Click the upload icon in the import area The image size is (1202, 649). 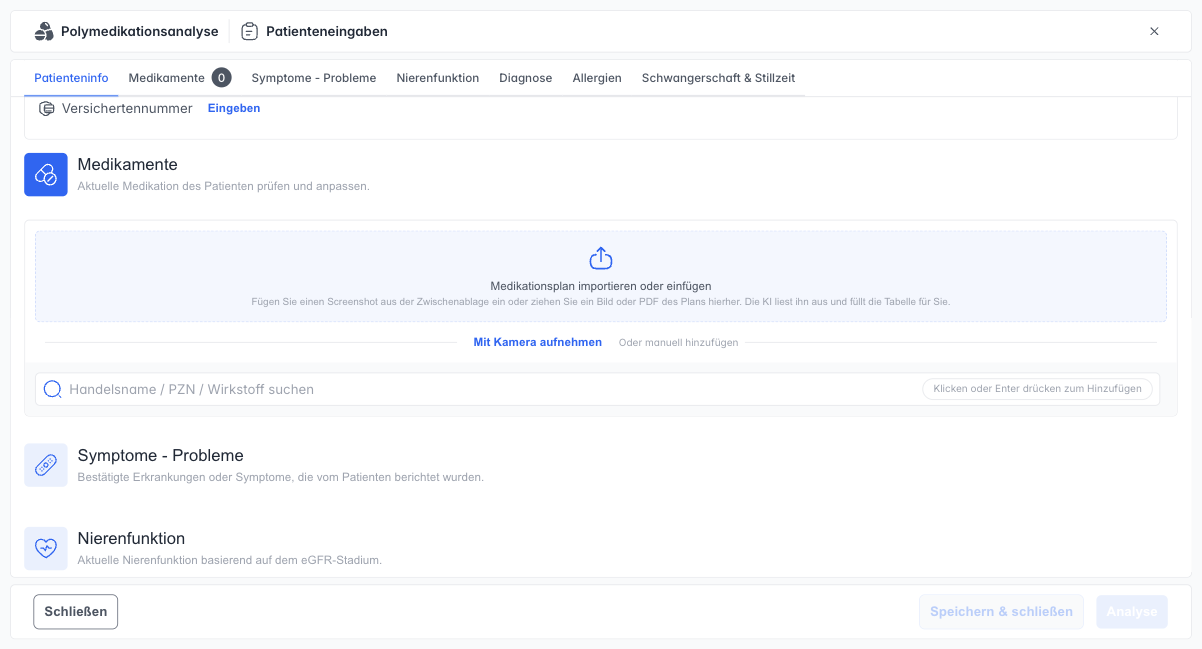click(x=601, y=259)
